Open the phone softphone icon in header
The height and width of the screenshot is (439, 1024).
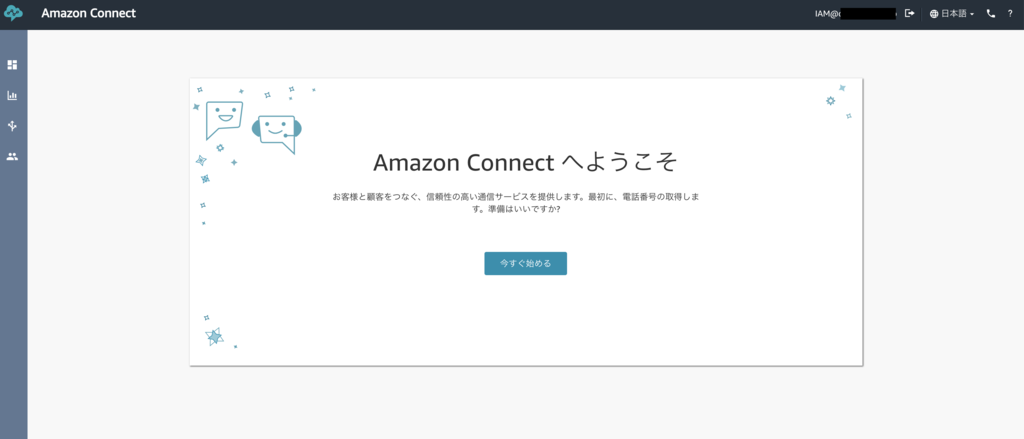coord(991,13)
